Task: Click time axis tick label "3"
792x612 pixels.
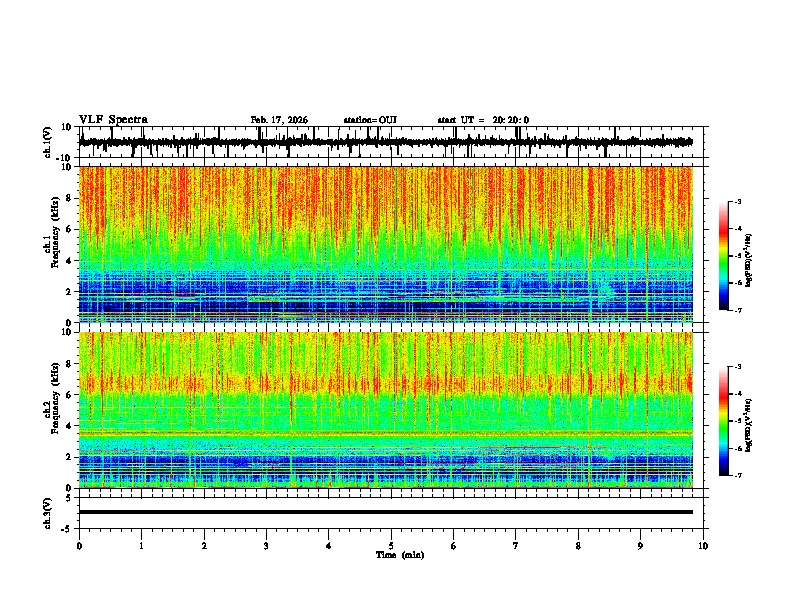Action: tap(266, 546)
